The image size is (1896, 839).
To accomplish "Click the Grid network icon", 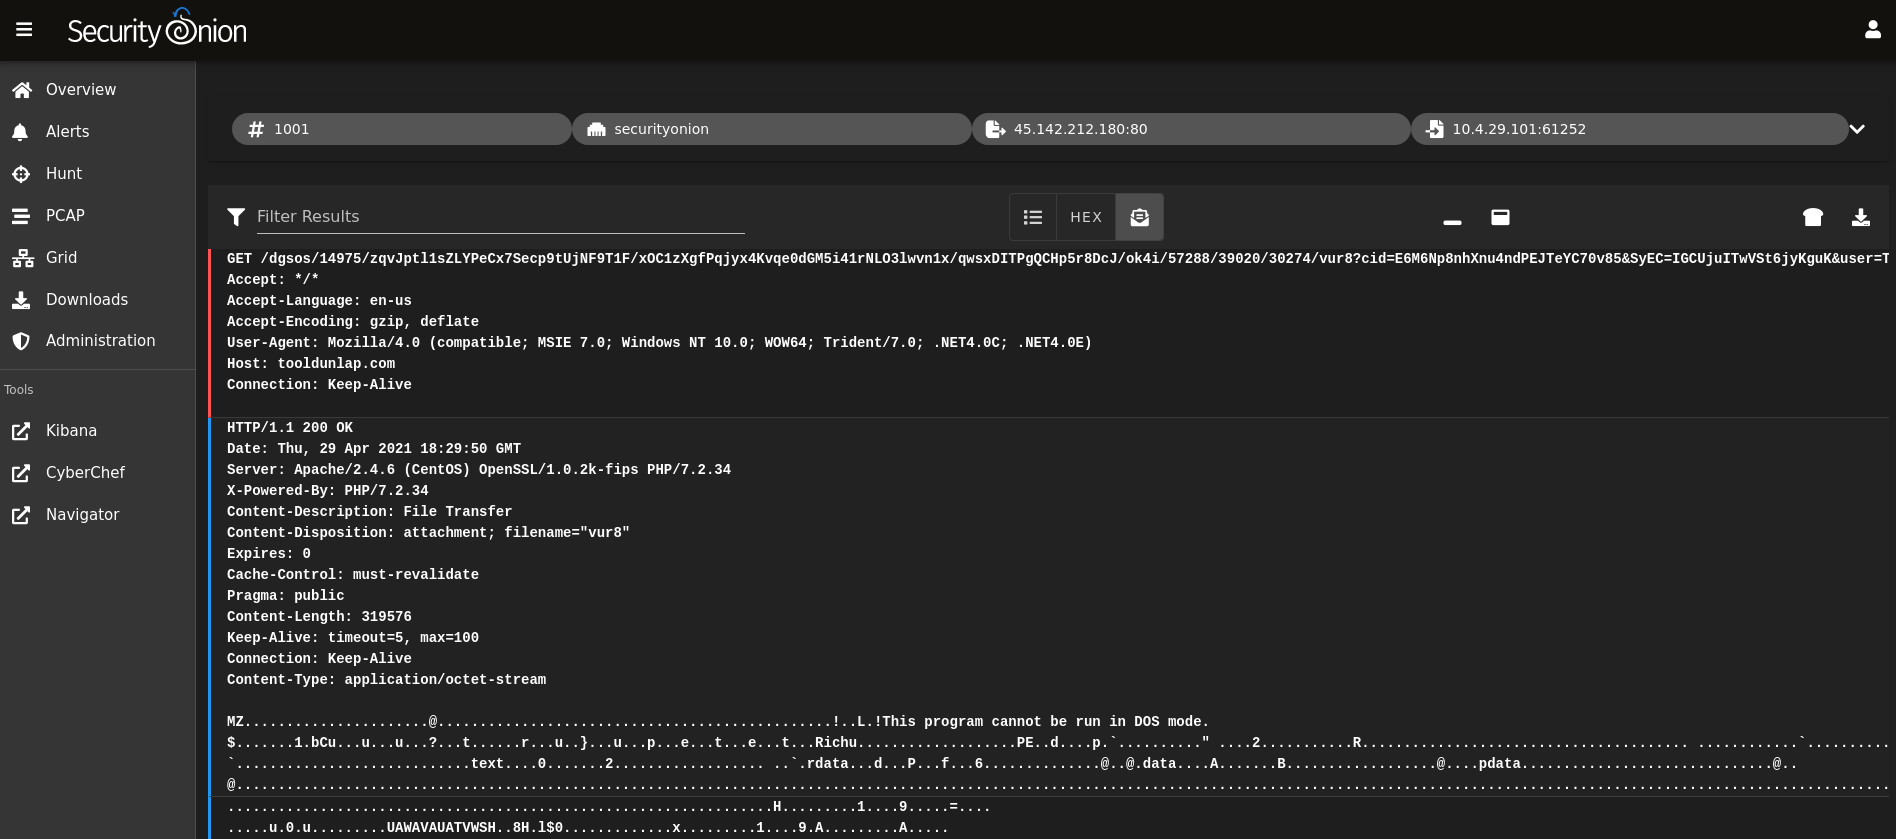I will (22, 258).
